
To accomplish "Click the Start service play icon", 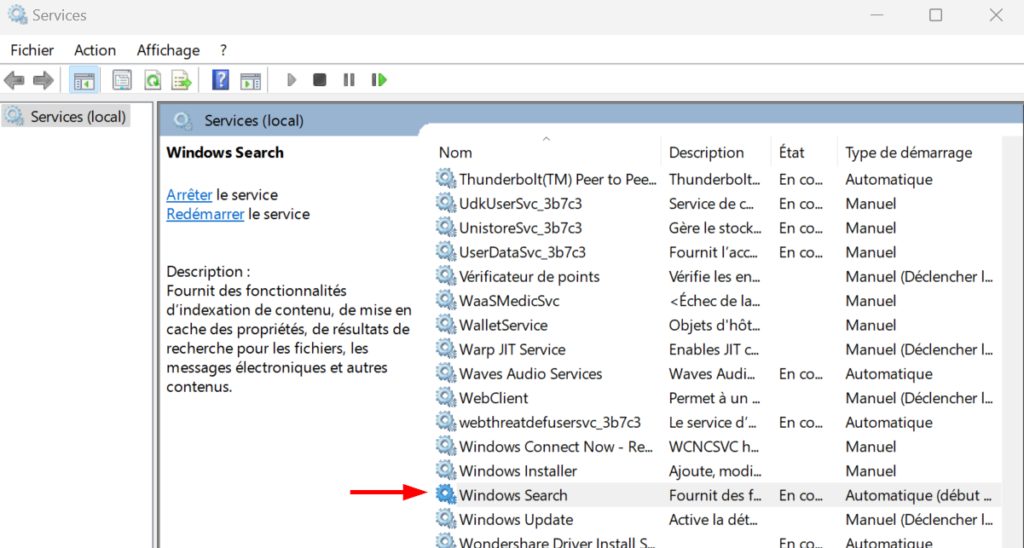I will coord(291,80).
